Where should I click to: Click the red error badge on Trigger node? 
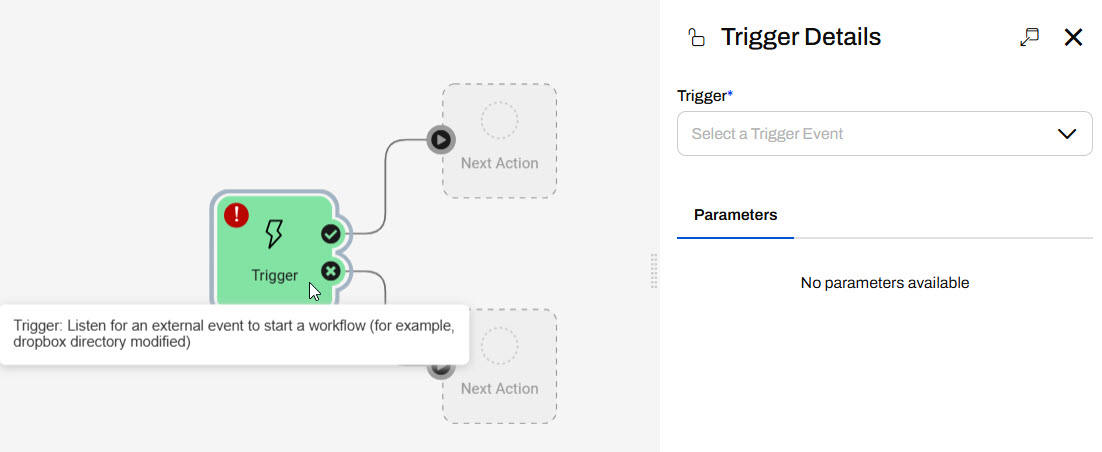coord(237,215)
